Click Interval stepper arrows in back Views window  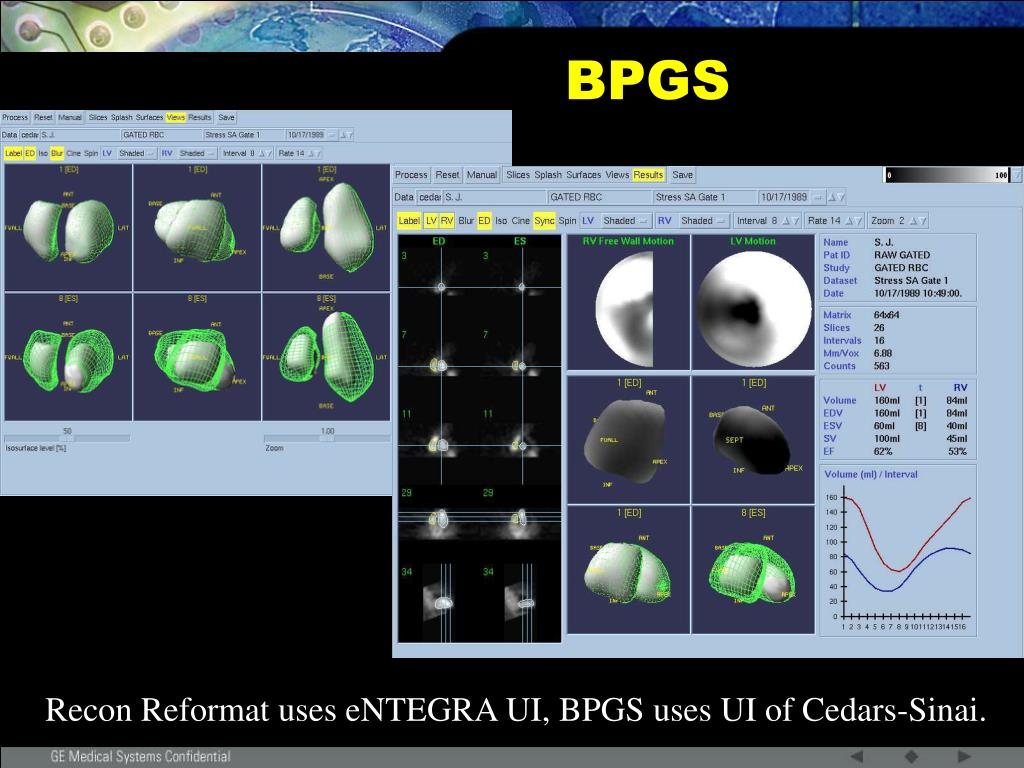(x=264, y=153)
